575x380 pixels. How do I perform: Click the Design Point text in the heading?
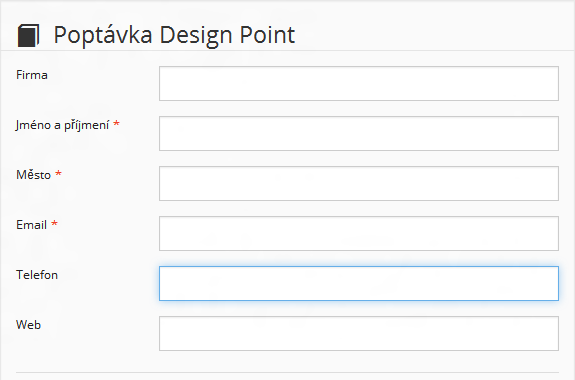(227, 36)
